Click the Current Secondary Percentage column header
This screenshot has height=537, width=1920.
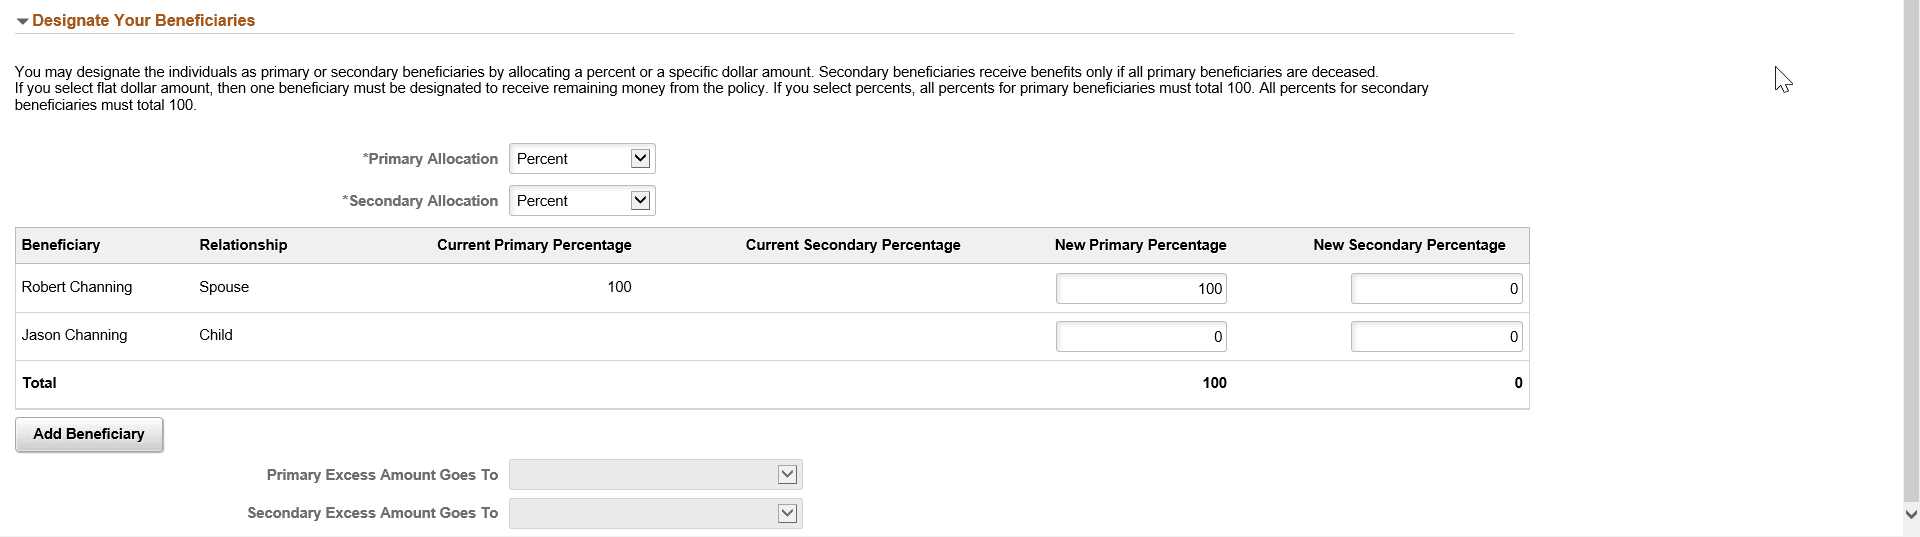[853, 245]
